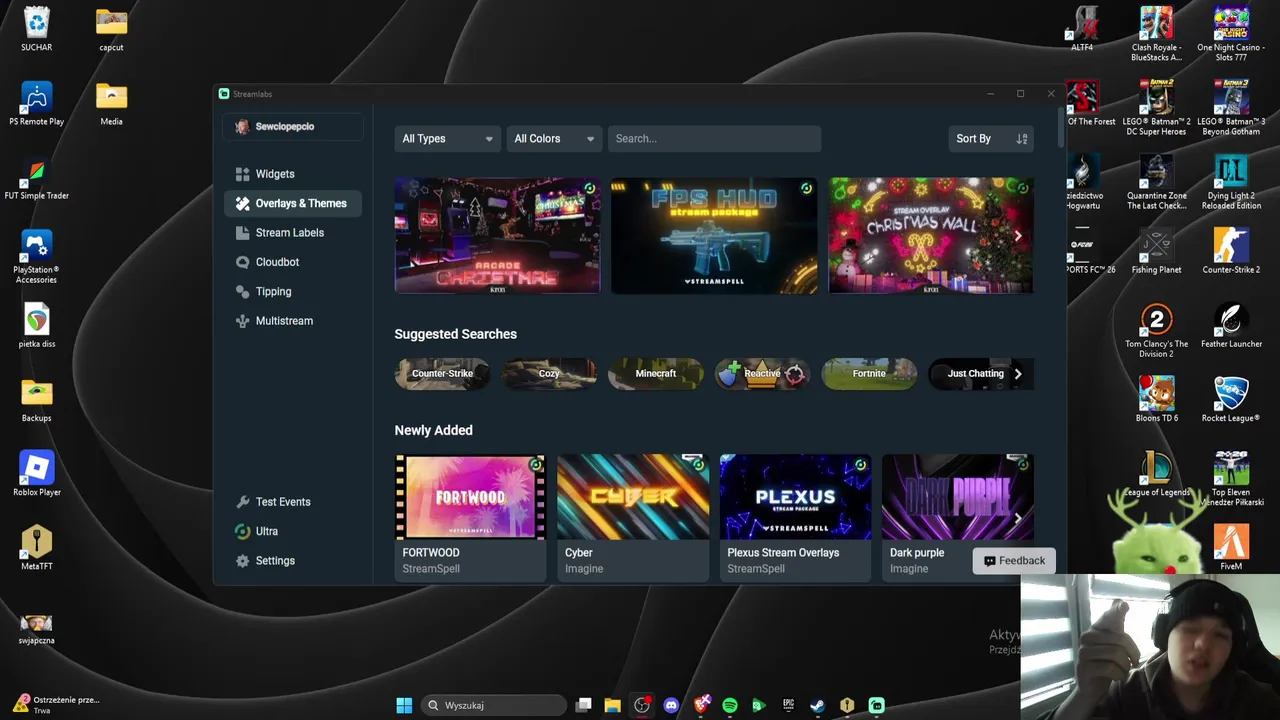
Task: Select the Just Chatting suggested search
Action: click(976, 374)
